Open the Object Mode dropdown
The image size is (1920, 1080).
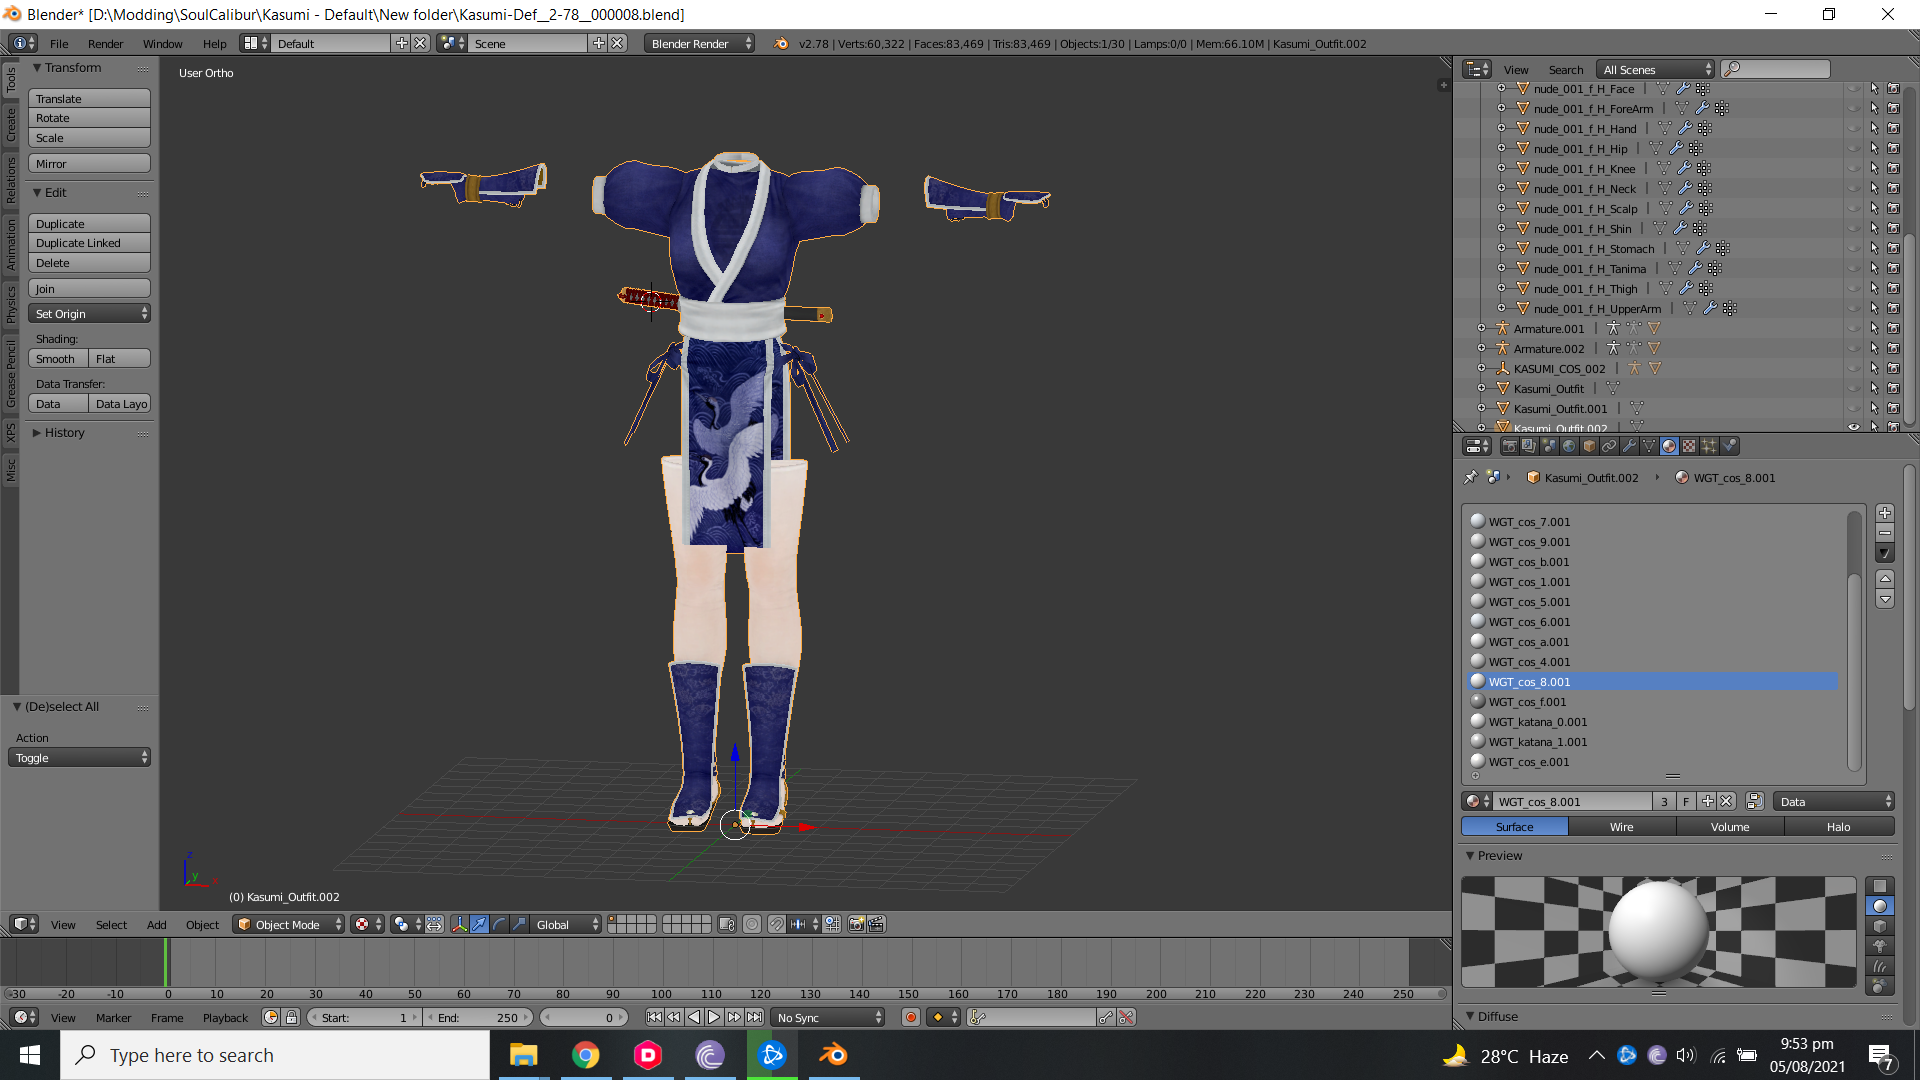click(x=288, y=925)
